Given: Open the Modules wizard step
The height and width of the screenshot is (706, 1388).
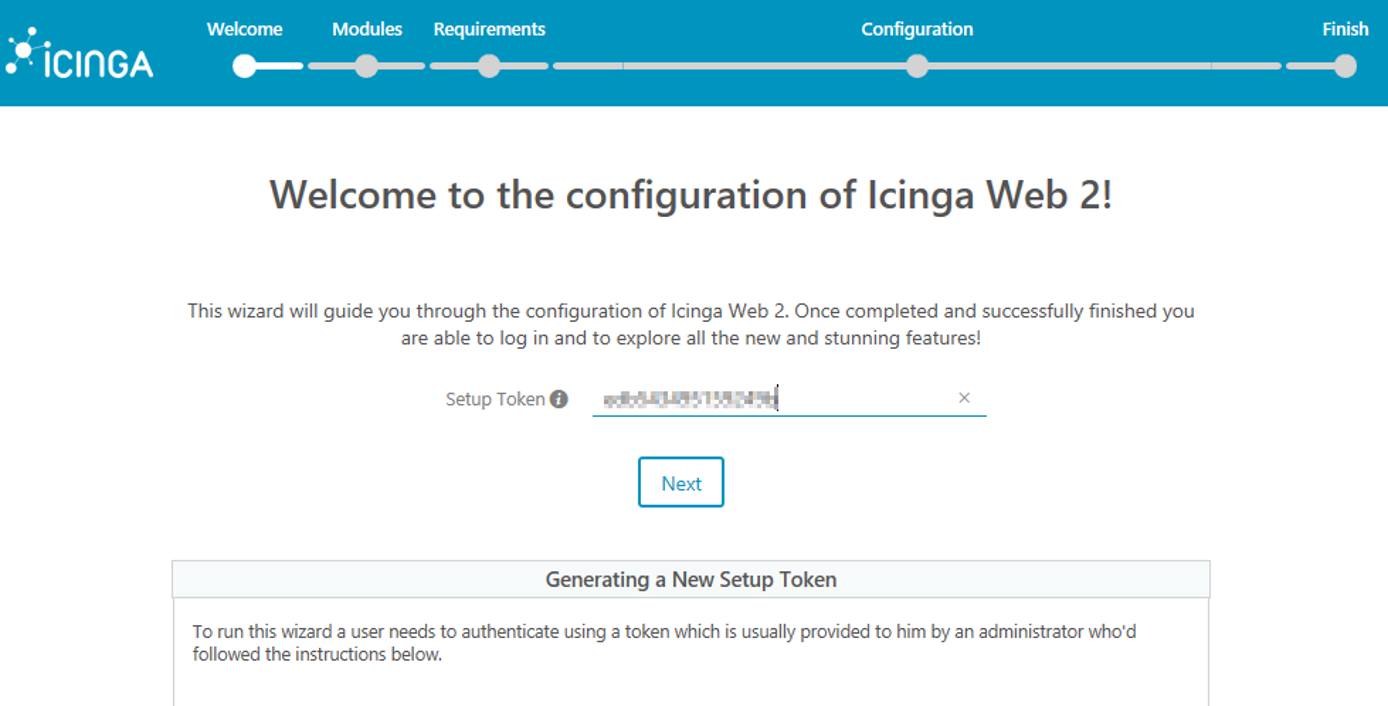Looking at the screenshot, I should 367,29.
